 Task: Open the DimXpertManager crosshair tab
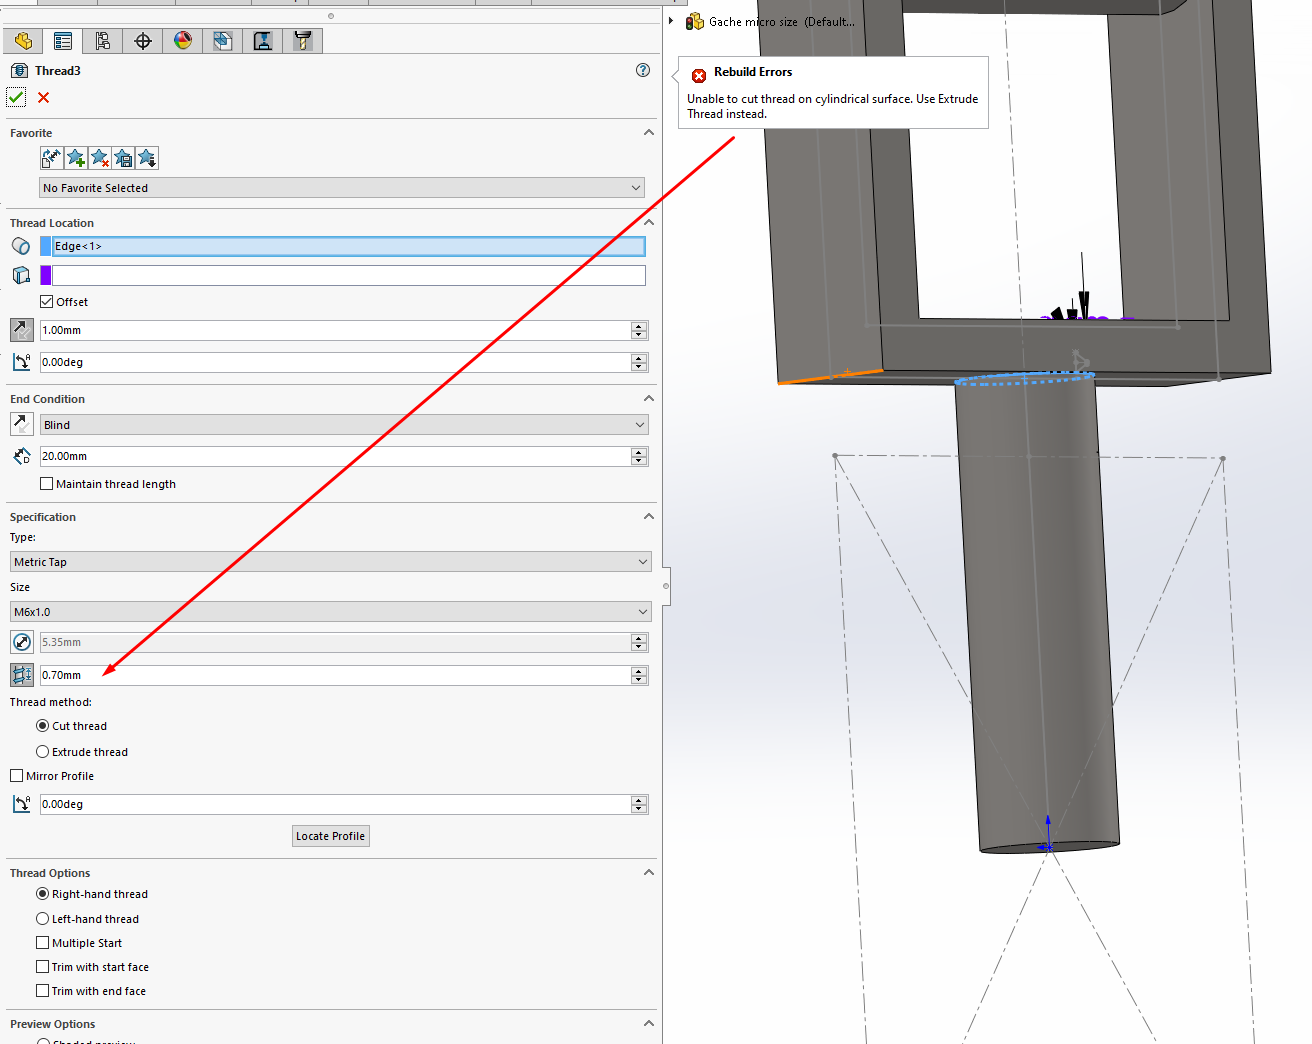coord(143,41)
